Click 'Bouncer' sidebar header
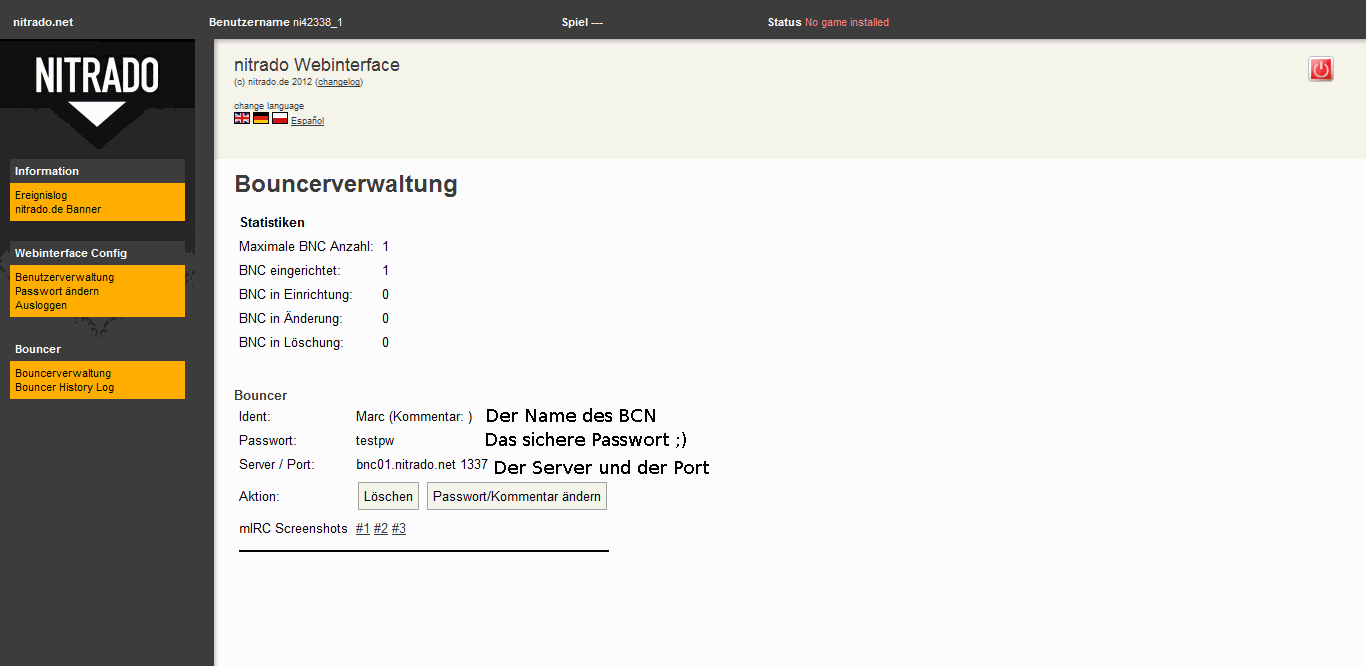The width and height of the screenshot is (1366, 666). pos(38,349)
